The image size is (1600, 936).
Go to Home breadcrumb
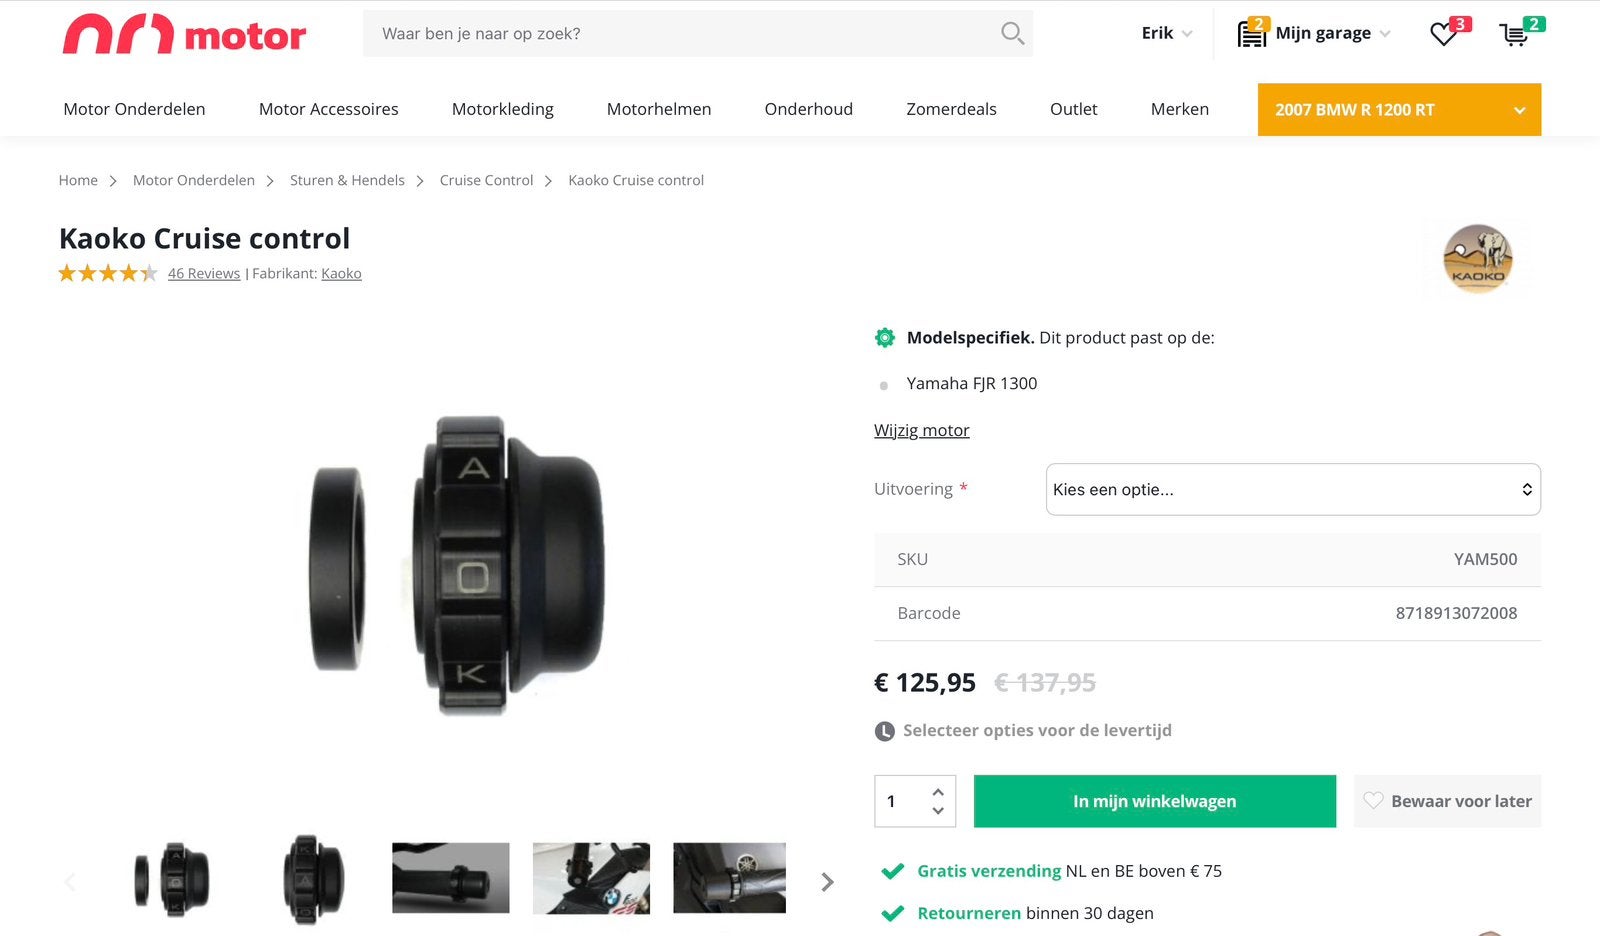pos(78,180)
